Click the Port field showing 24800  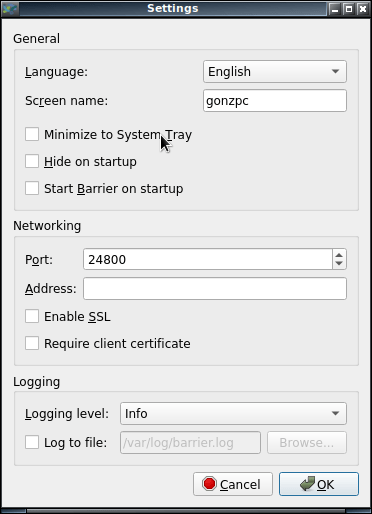207,259
